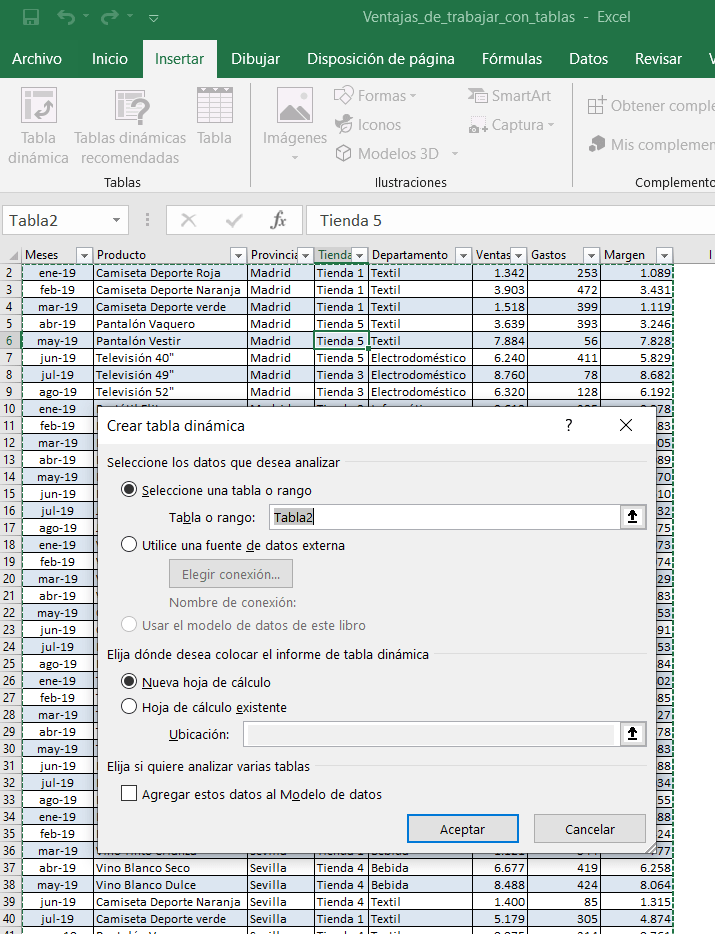Screen dimensions: 715x934
Task: Select the Nueva hoja de cálculo option
Action: [129, 681]
